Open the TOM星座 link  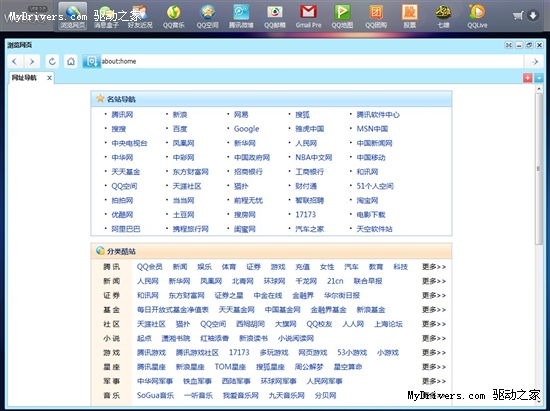pyautogui.click(x=230, y=367)
